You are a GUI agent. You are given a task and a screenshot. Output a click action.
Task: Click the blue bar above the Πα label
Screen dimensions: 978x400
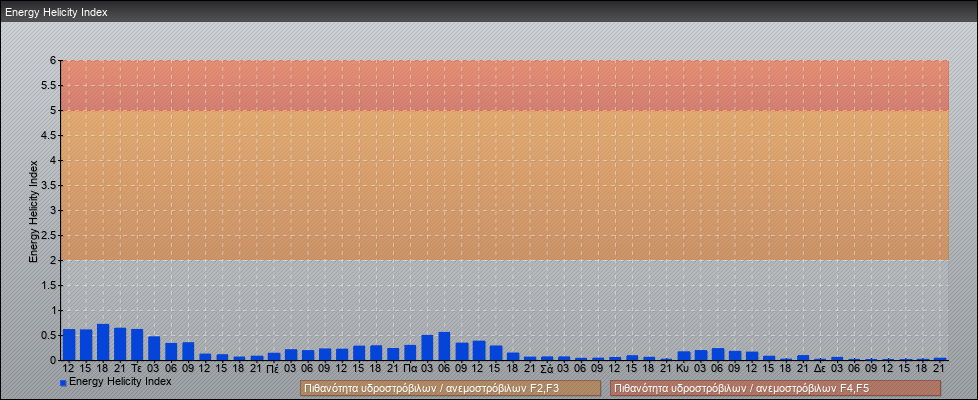(x=410, y=352)
